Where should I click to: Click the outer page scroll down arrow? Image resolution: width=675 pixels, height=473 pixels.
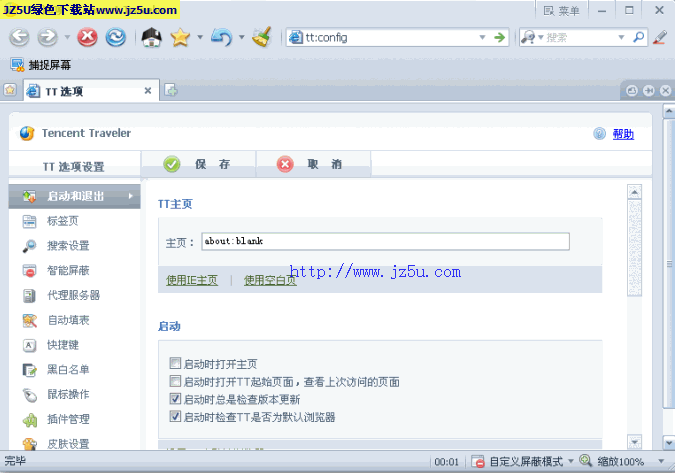669,442
